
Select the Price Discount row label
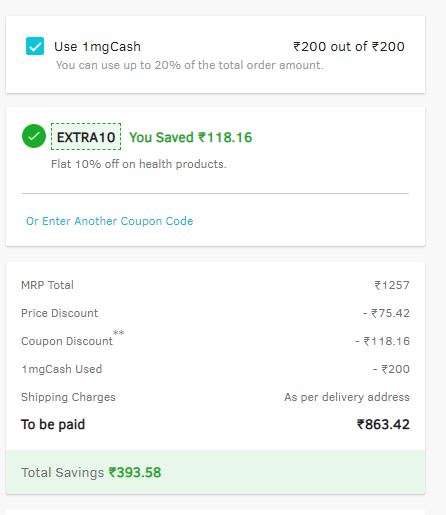(x=59, y=313)
